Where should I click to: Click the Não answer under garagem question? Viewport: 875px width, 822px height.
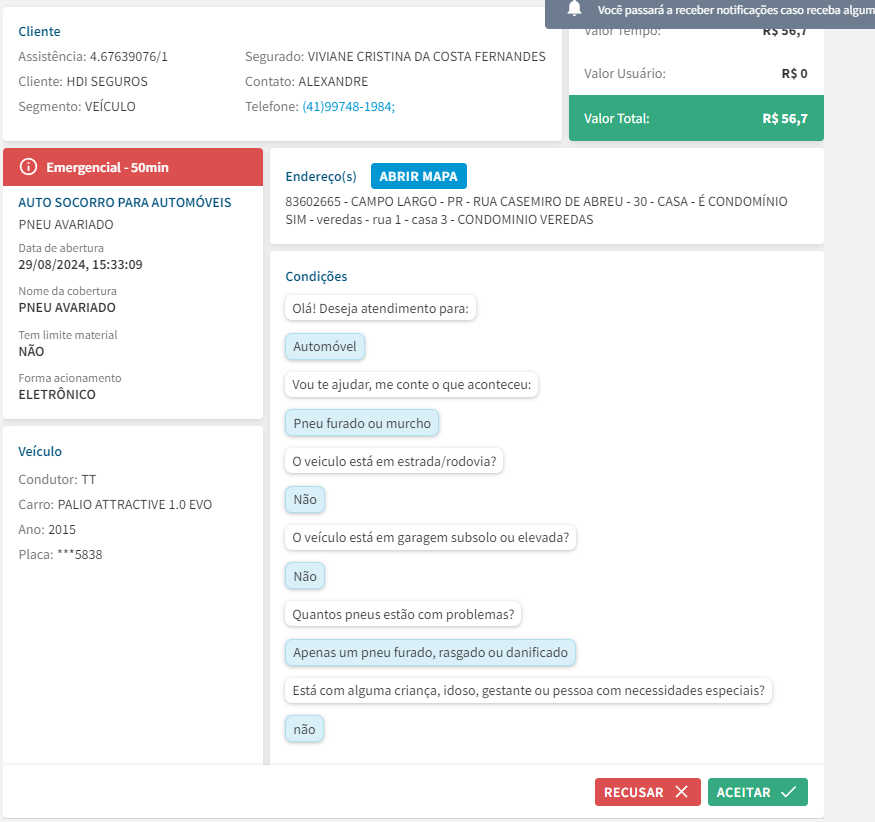(x=305, y=576)
